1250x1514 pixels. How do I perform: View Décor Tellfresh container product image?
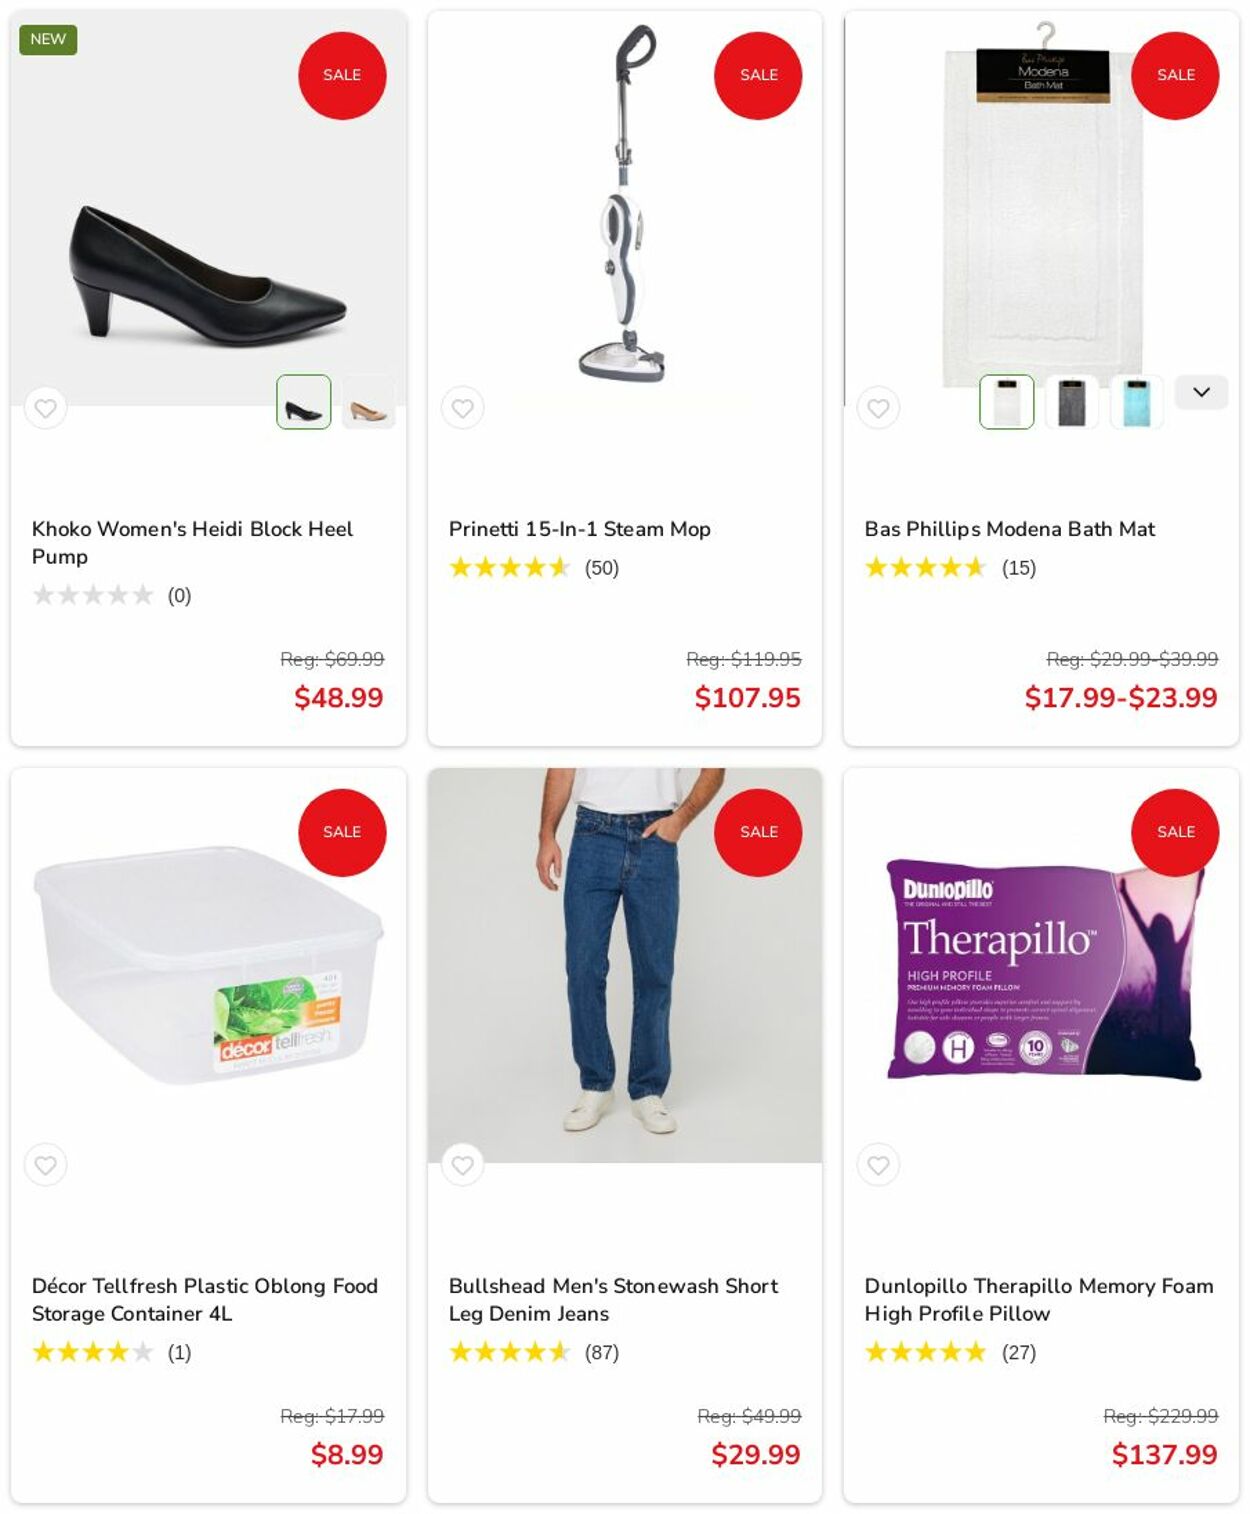(x=208, y=965)
